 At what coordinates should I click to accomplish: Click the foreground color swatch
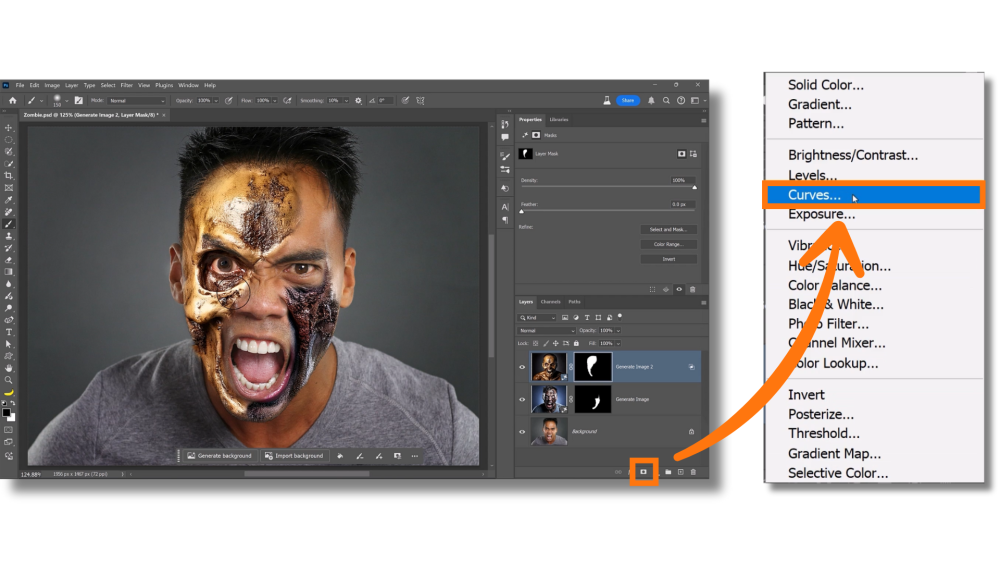[x=6, y=413]
